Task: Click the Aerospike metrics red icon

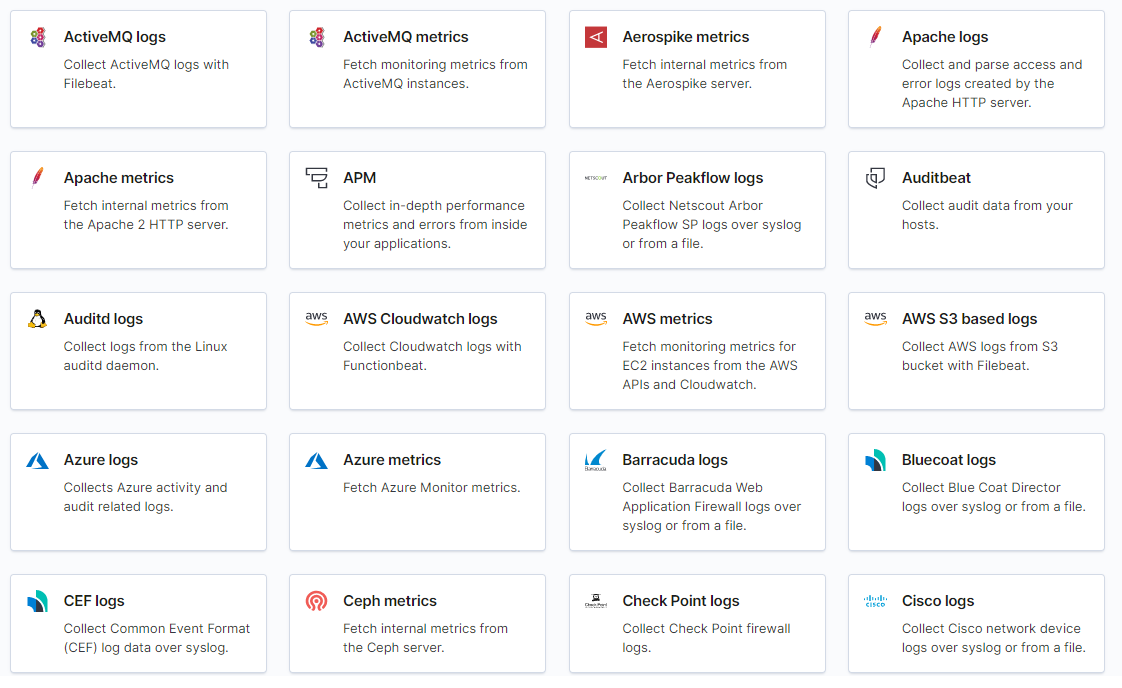Action: 596,38
